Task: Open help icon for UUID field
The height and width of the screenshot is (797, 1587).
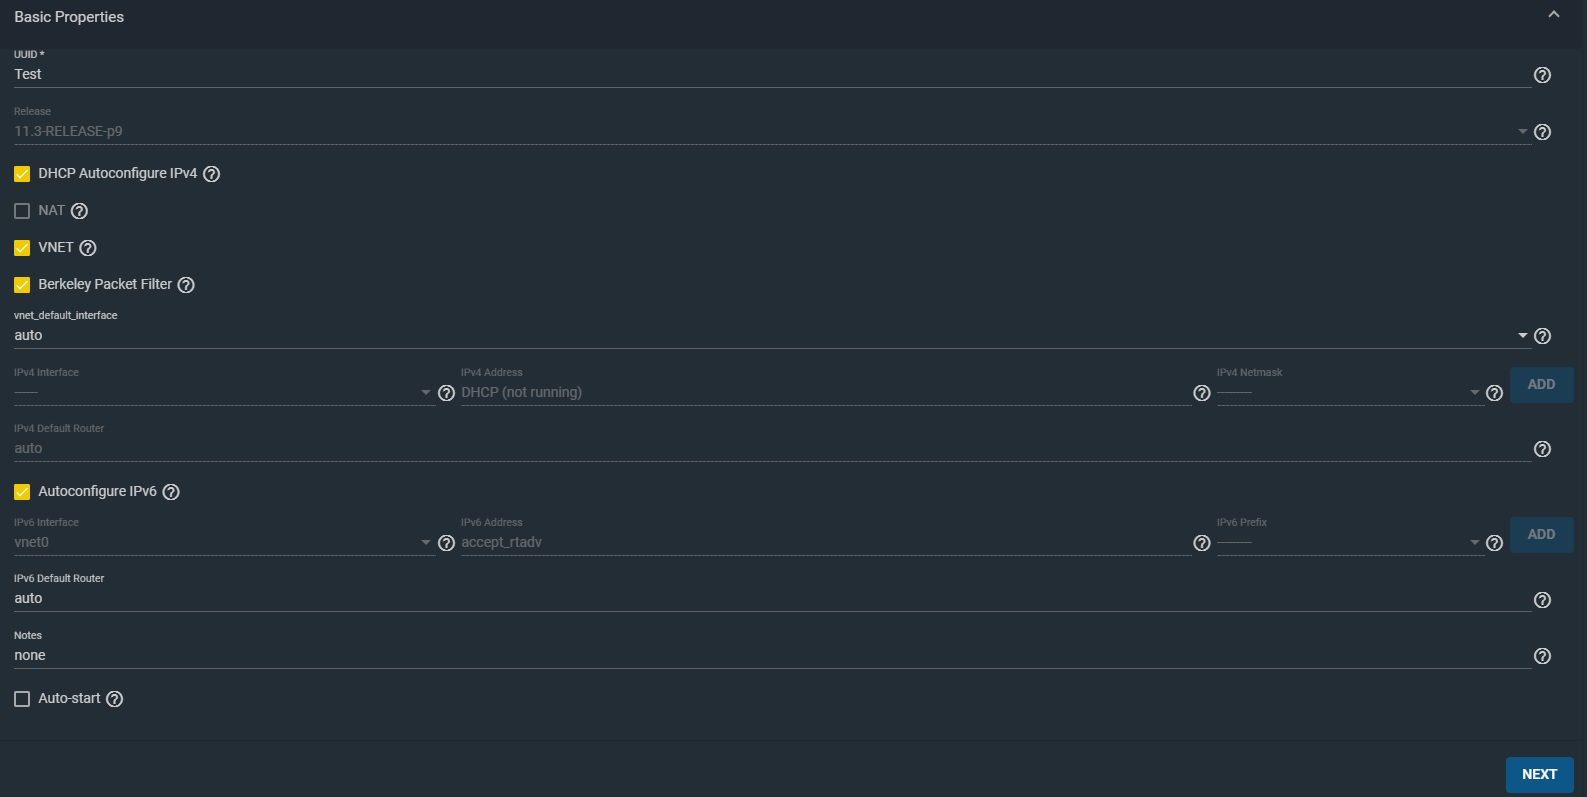Action: point(1542,75)
